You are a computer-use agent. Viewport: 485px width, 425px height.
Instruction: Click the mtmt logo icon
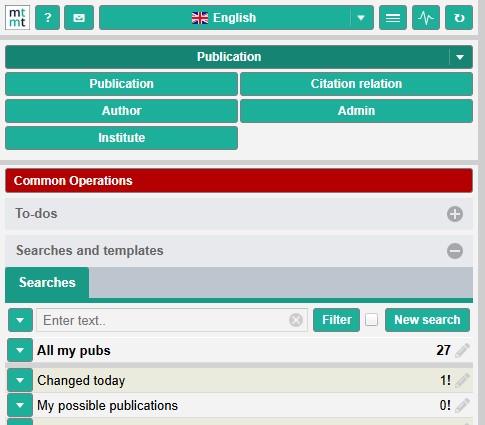[x=17, y=18]
